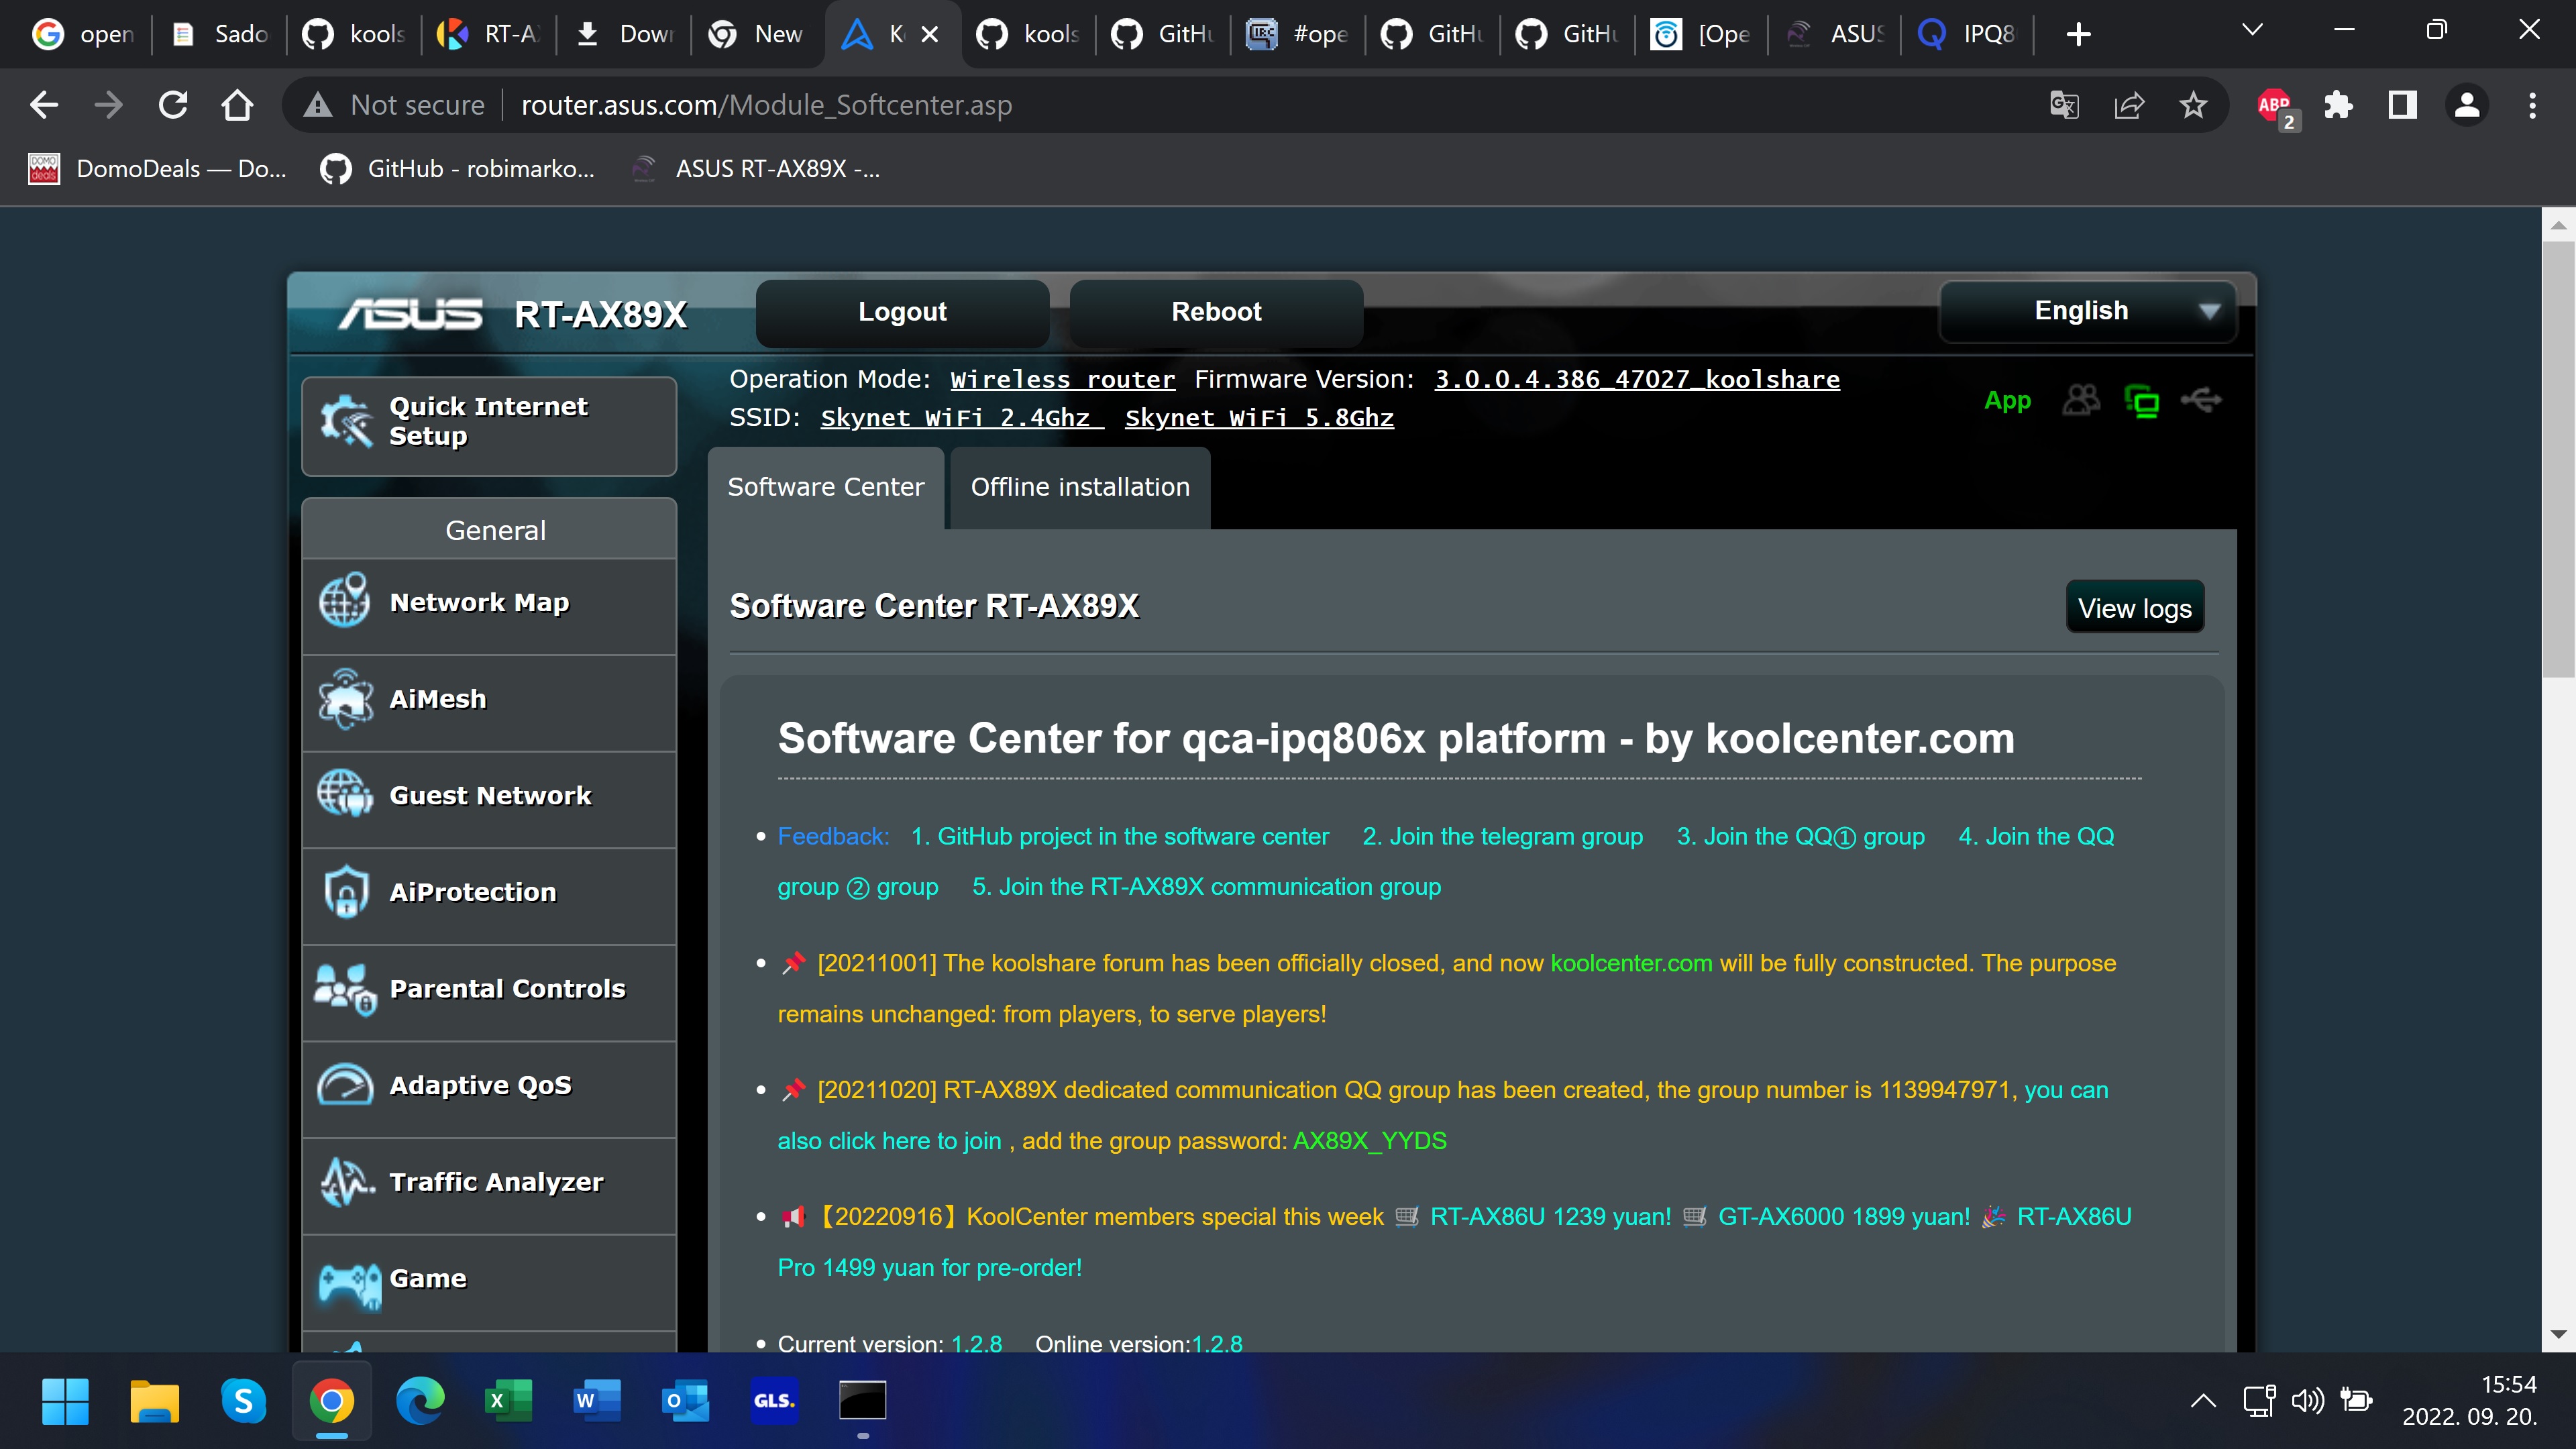Switch to the IPQ8 browser tab

pyautogui.click(x=1966, y=34)
